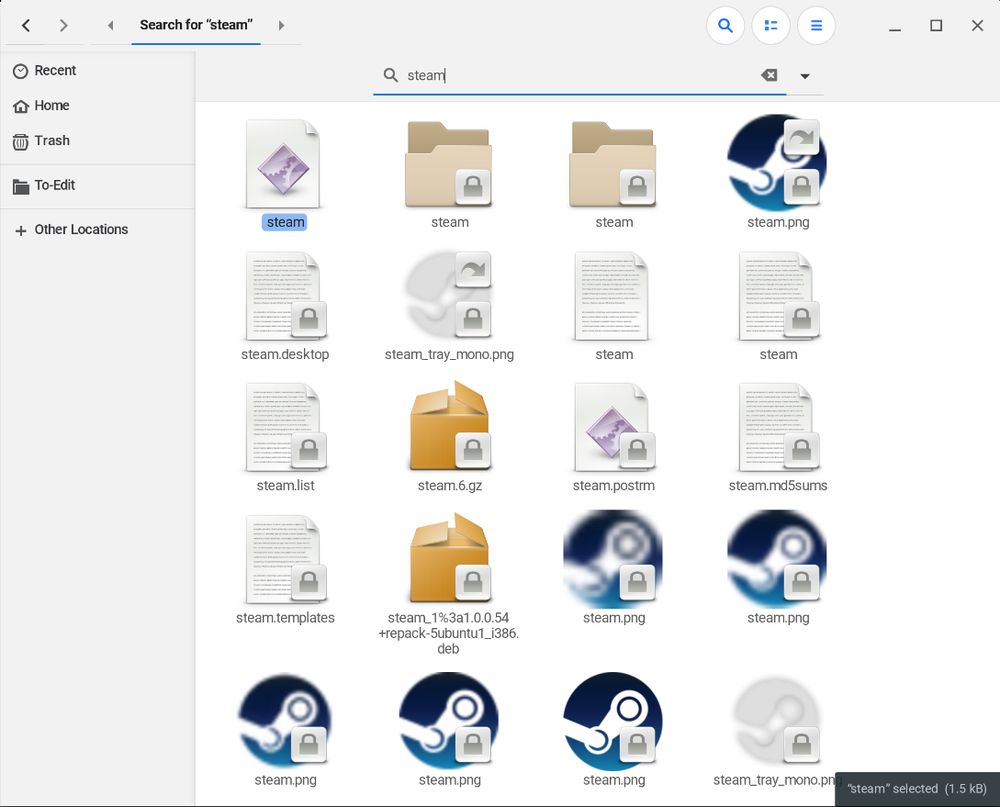
Task: Open Recent in the sidebar
Action: tap(55, 71)
